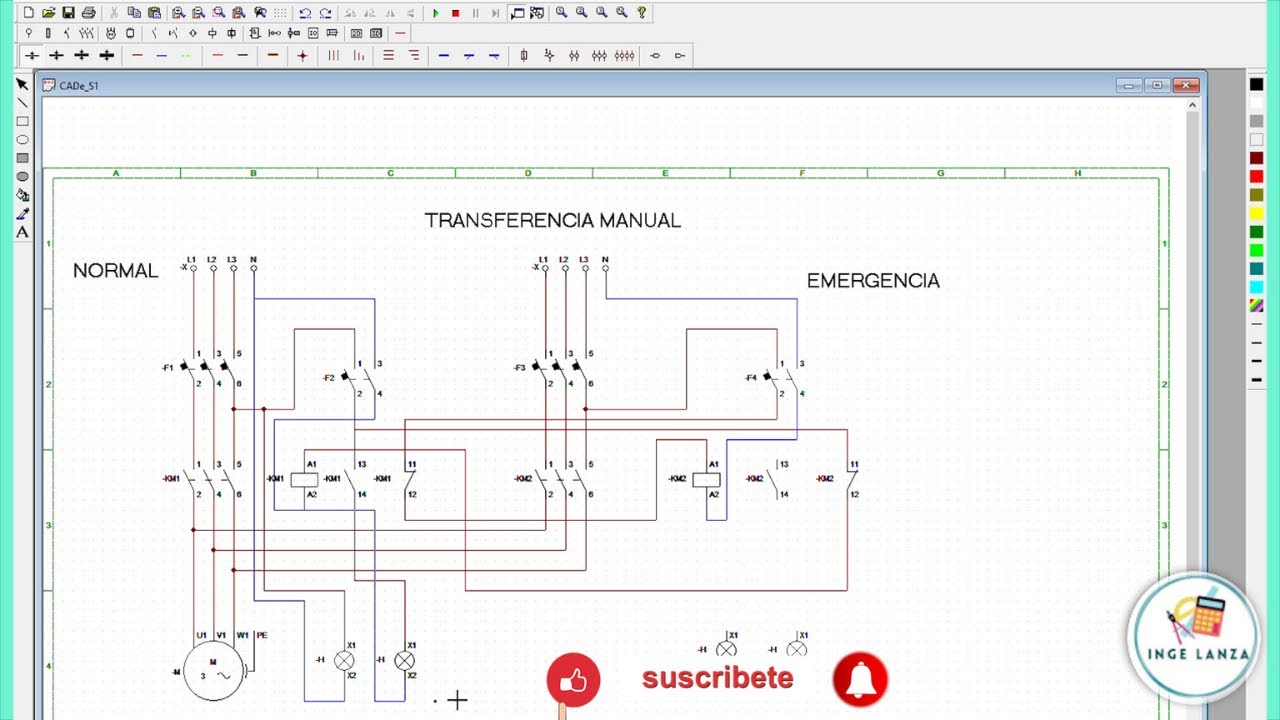This screenshot has width=1280, height=720.
Task: Choose the yellow color swatch
Action: (x=1257, y=213)
